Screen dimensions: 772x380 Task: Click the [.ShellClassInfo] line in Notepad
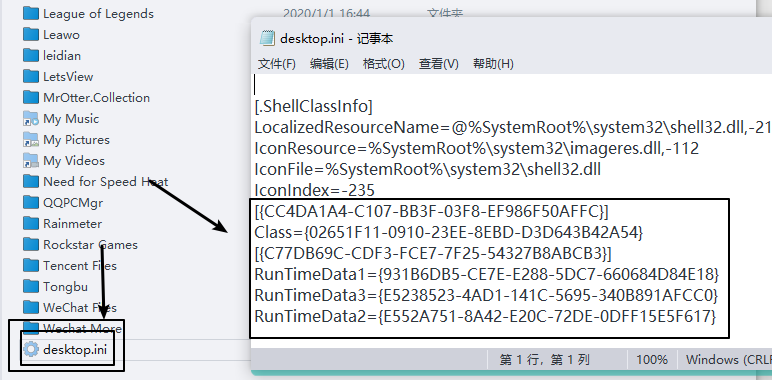(x=314, y=106)
